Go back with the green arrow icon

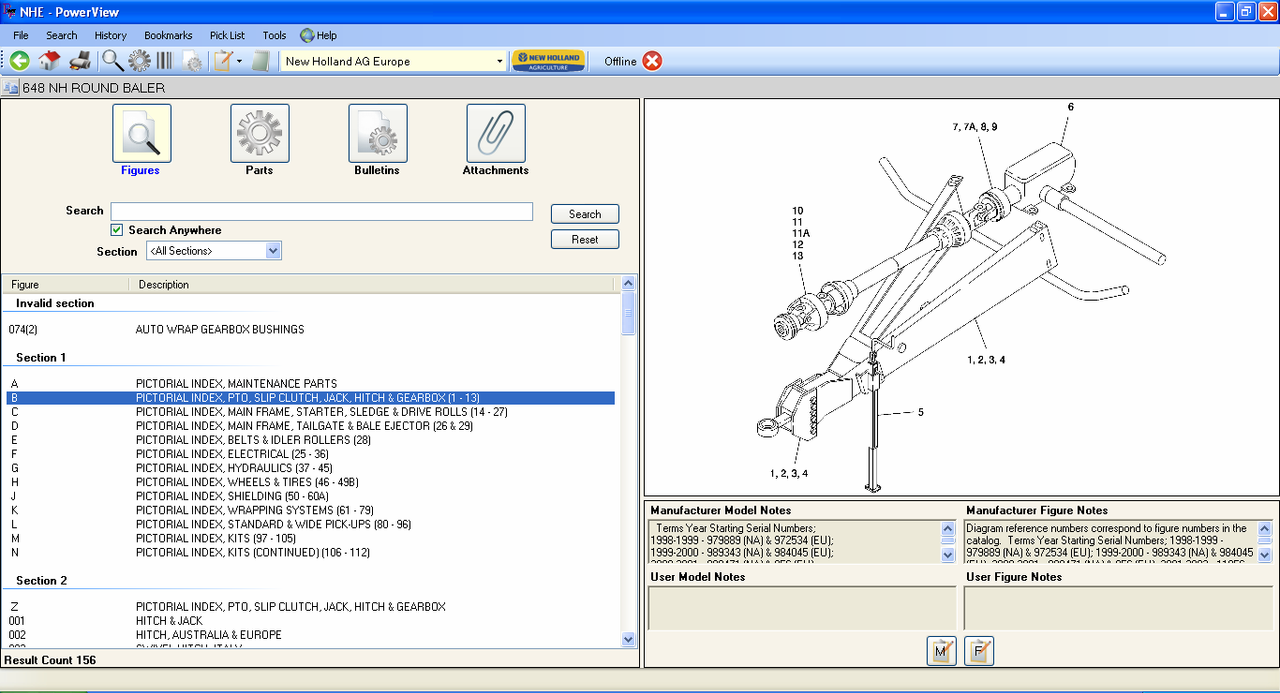point(19,61)
